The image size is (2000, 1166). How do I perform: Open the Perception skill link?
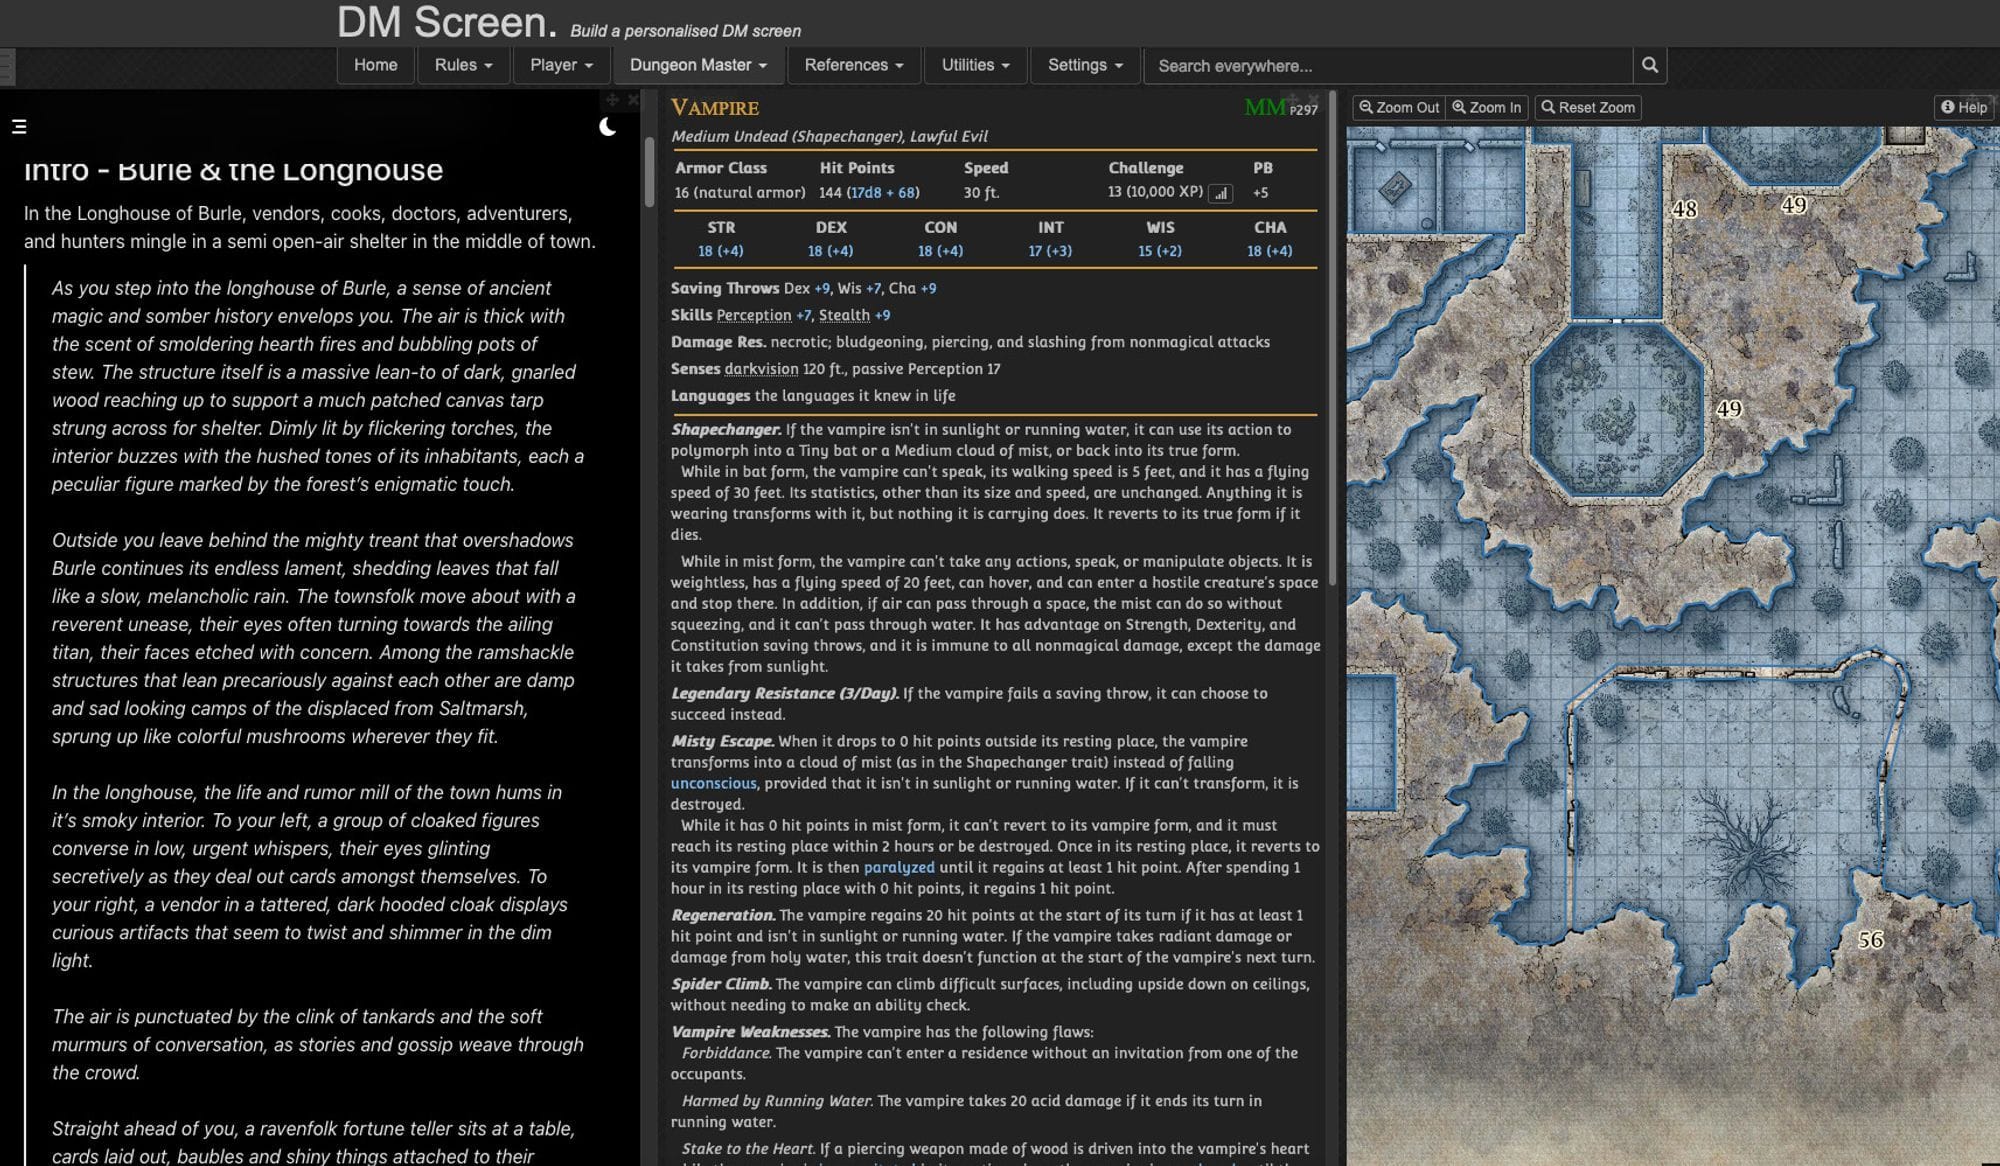click(x=754, y=315)
